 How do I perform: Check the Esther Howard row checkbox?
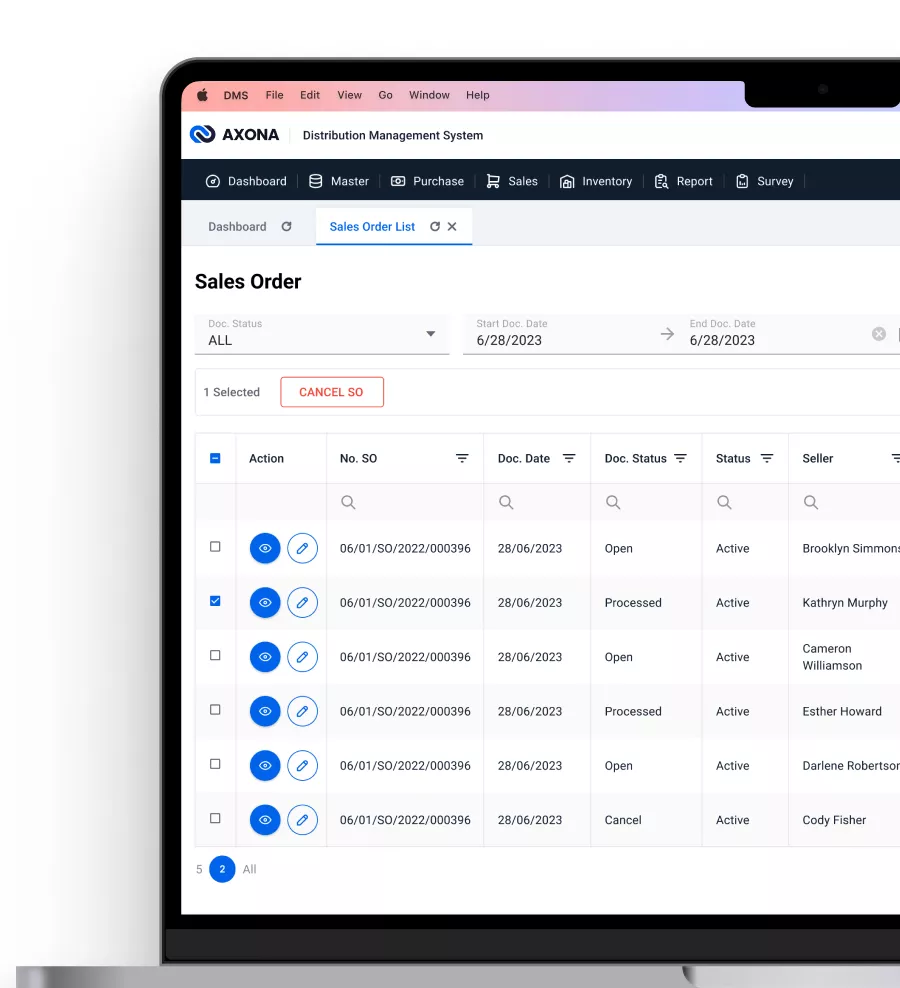click(x=215, y=710)
